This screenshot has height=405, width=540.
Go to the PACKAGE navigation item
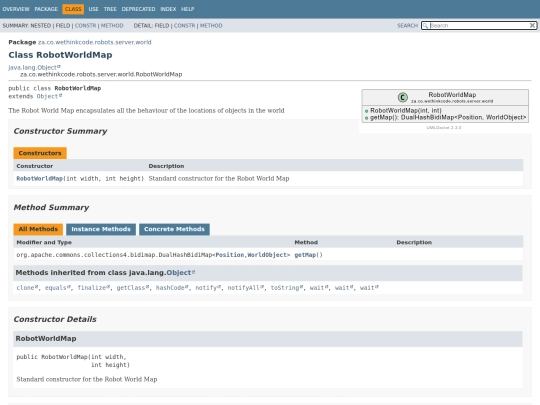point(46,9)
